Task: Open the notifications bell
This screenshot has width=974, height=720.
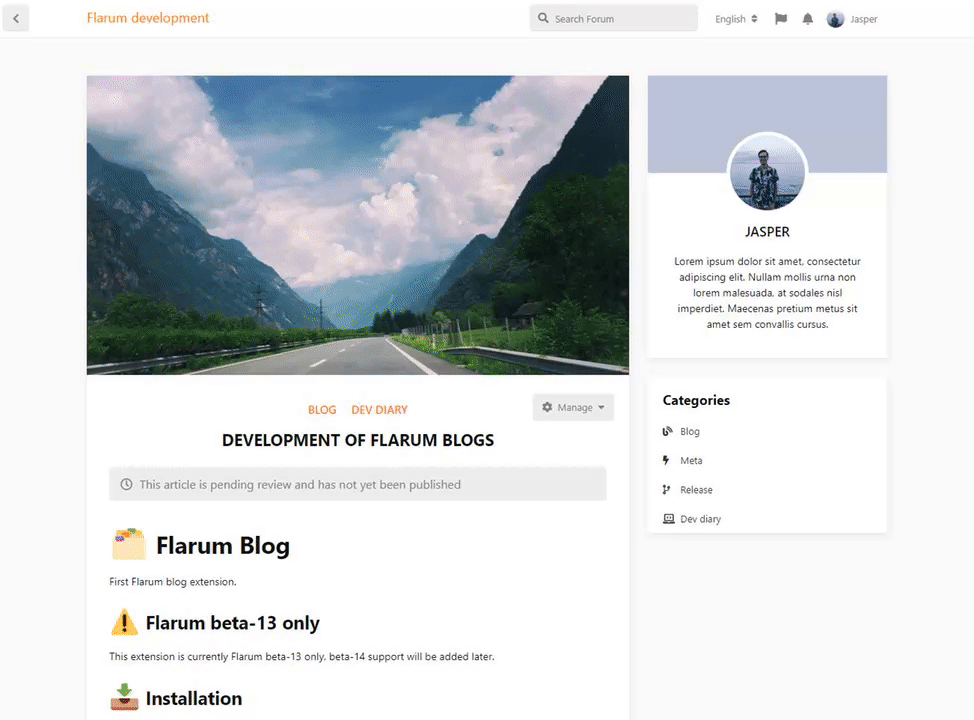Action: click(808, 19)
